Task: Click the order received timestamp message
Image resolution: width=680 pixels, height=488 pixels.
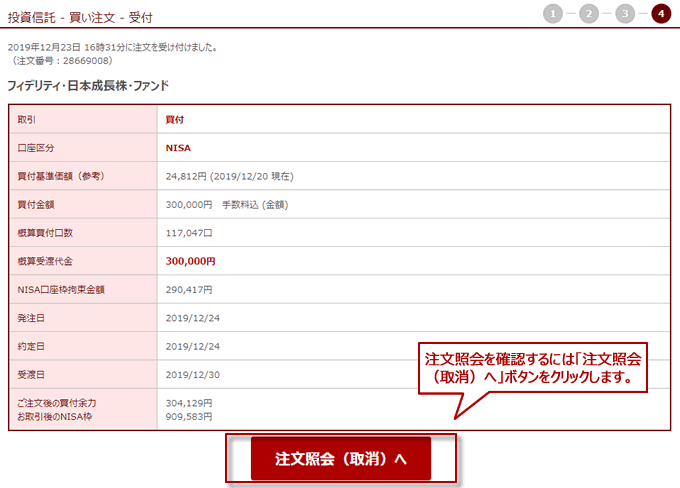Action: pos(113,47)
